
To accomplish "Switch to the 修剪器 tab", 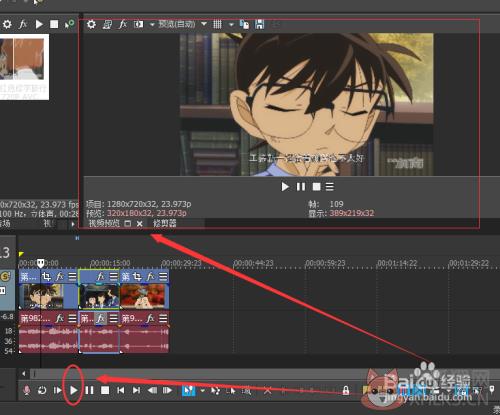I will click(x=165, y=223).
